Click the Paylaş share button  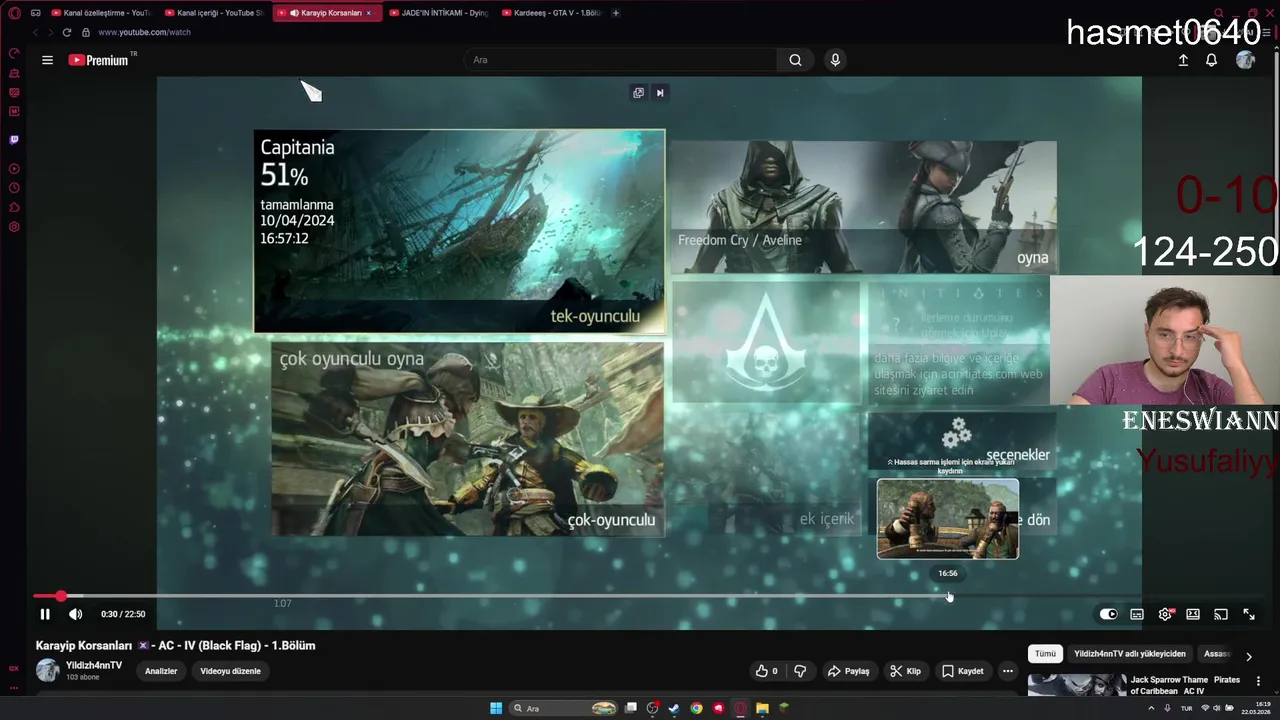[848, 671]
